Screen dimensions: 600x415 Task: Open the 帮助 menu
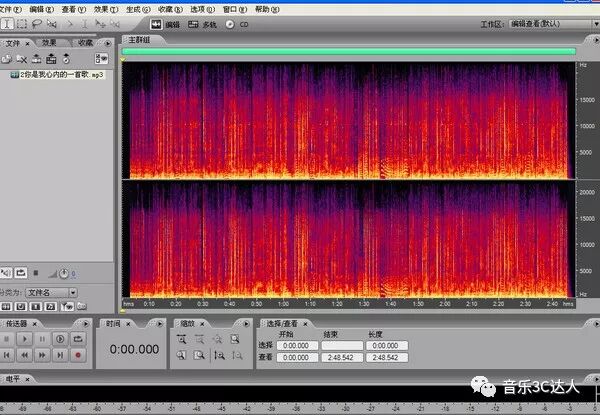267,9
